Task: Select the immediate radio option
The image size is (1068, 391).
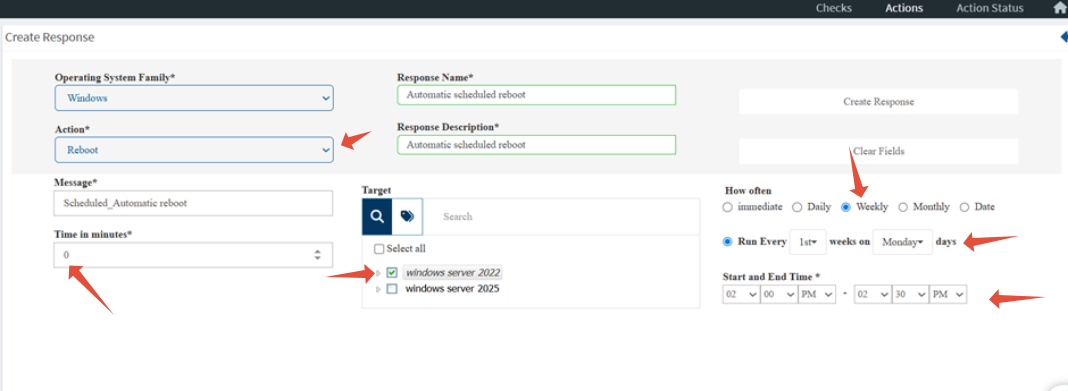Action: point(727,206)
